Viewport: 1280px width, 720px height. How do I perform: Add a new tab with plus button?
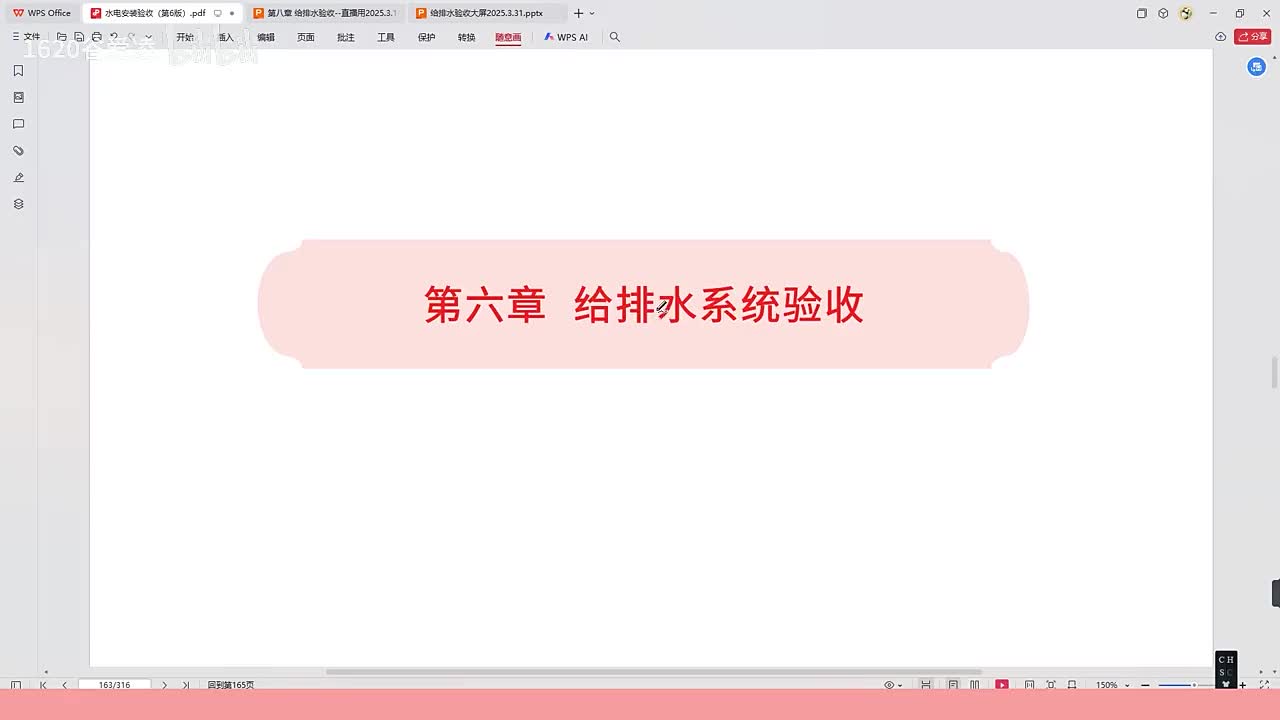coord(578,13)
